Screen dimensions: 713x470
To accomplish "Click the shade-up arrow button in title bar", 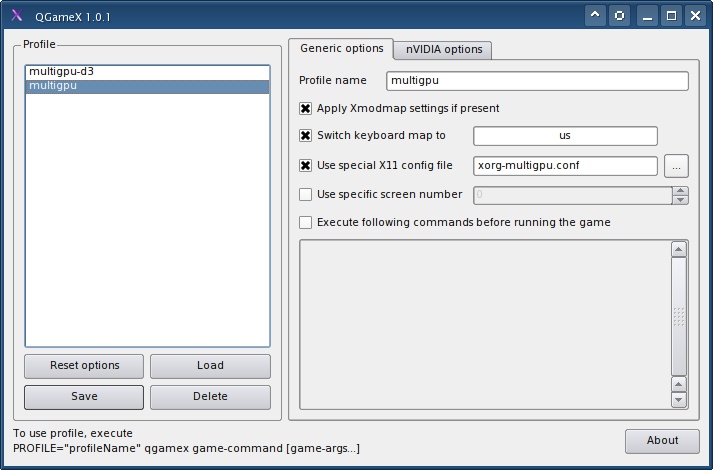I will [x=595, y=16].
